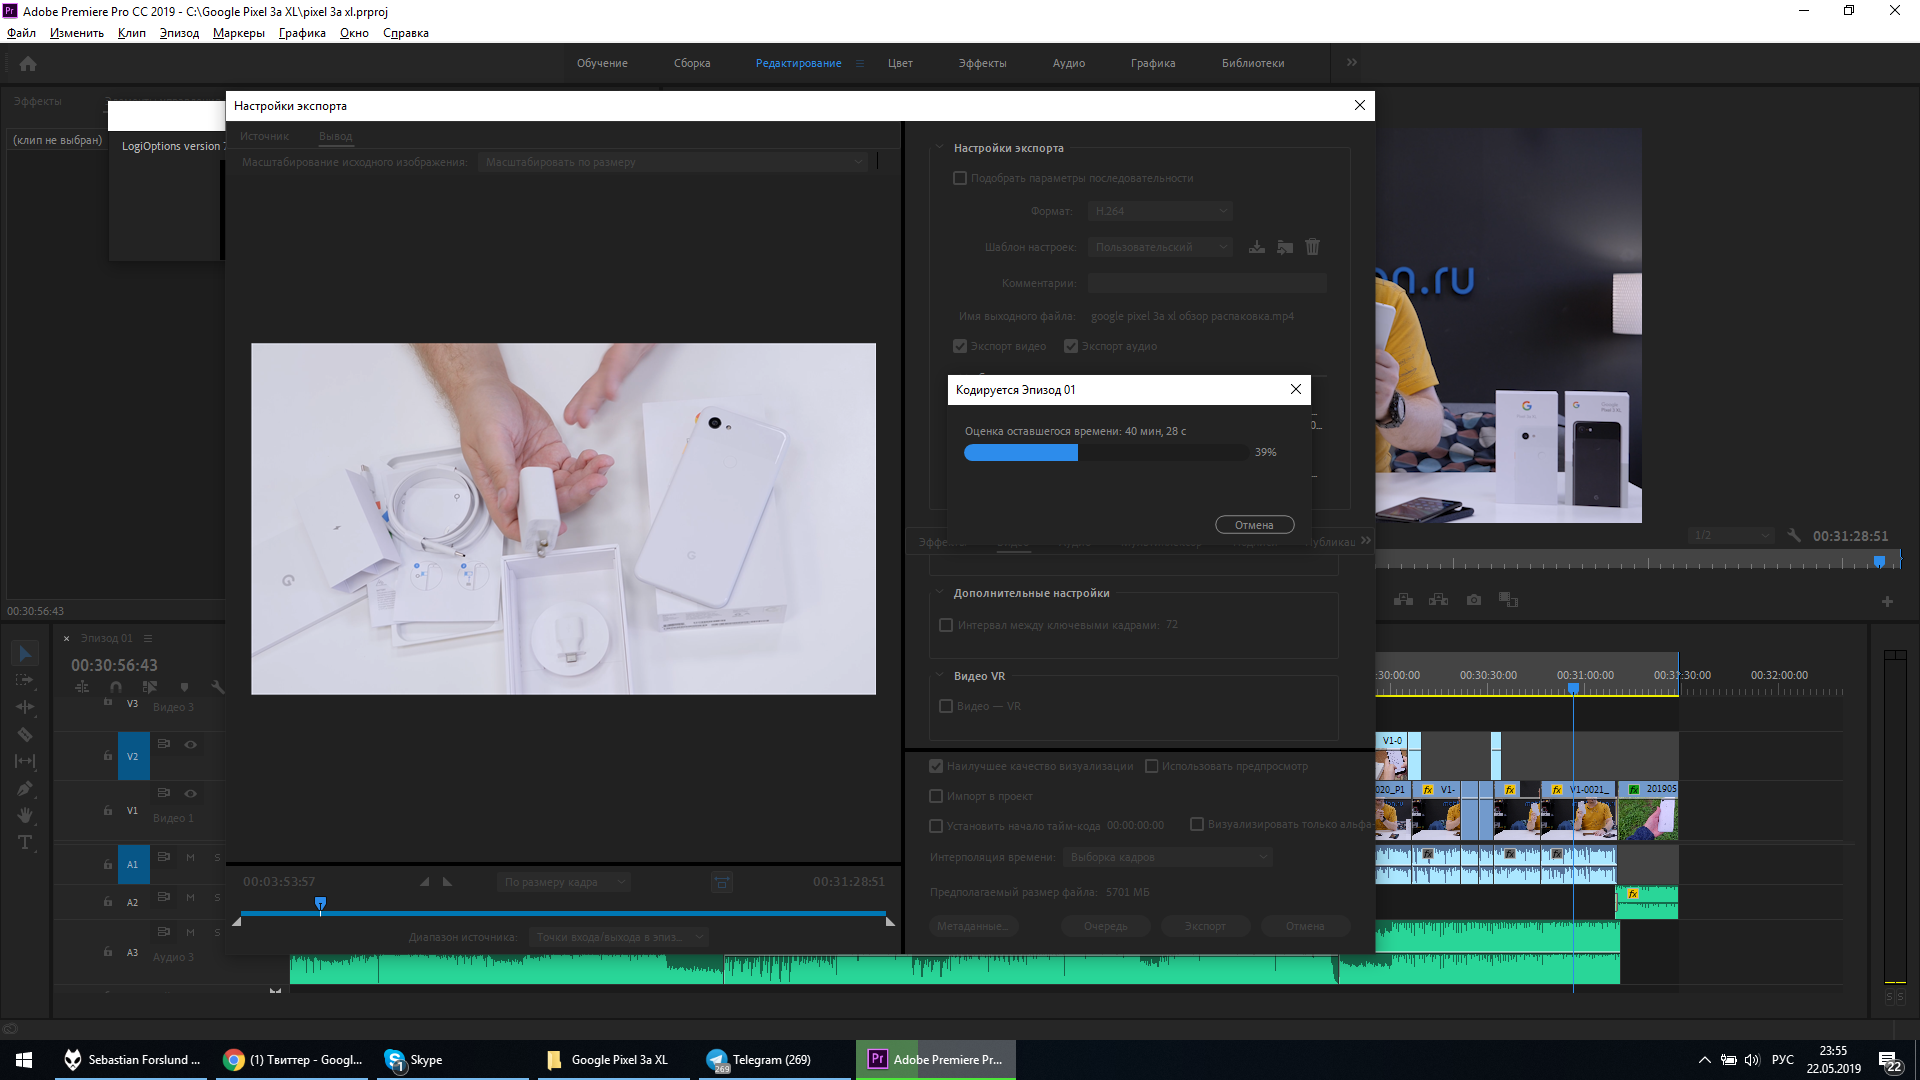The height and width of the screenshot is (1080, 1920).
Task: Open timeline display settings wrench
Action: click(x=218, y=687)
